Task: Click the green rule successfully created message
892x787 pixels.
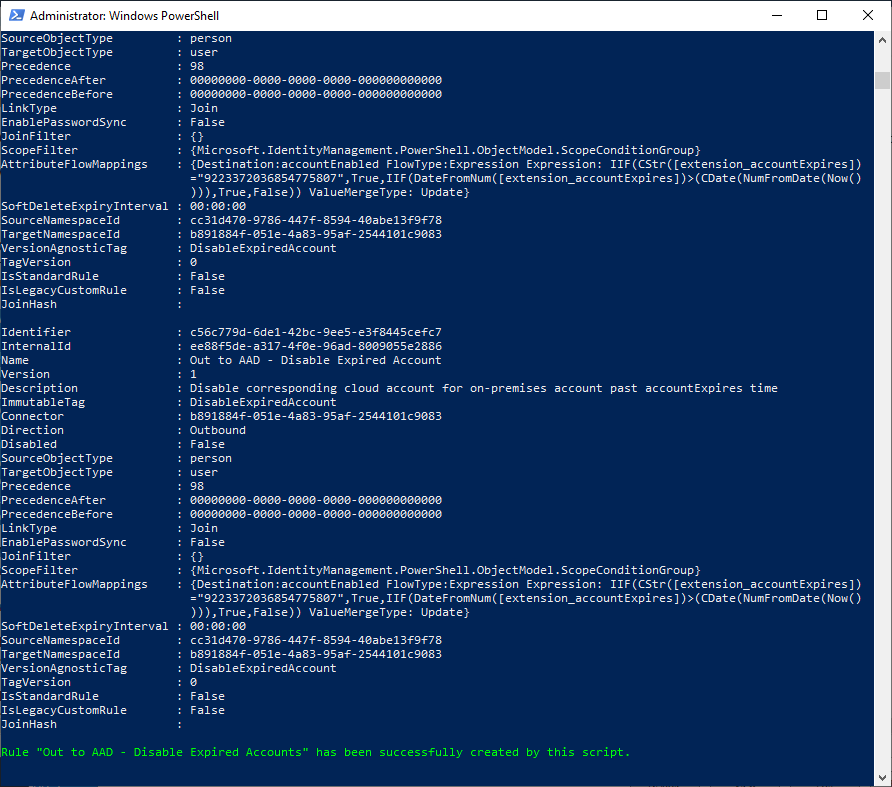Action: coord(315,752)
